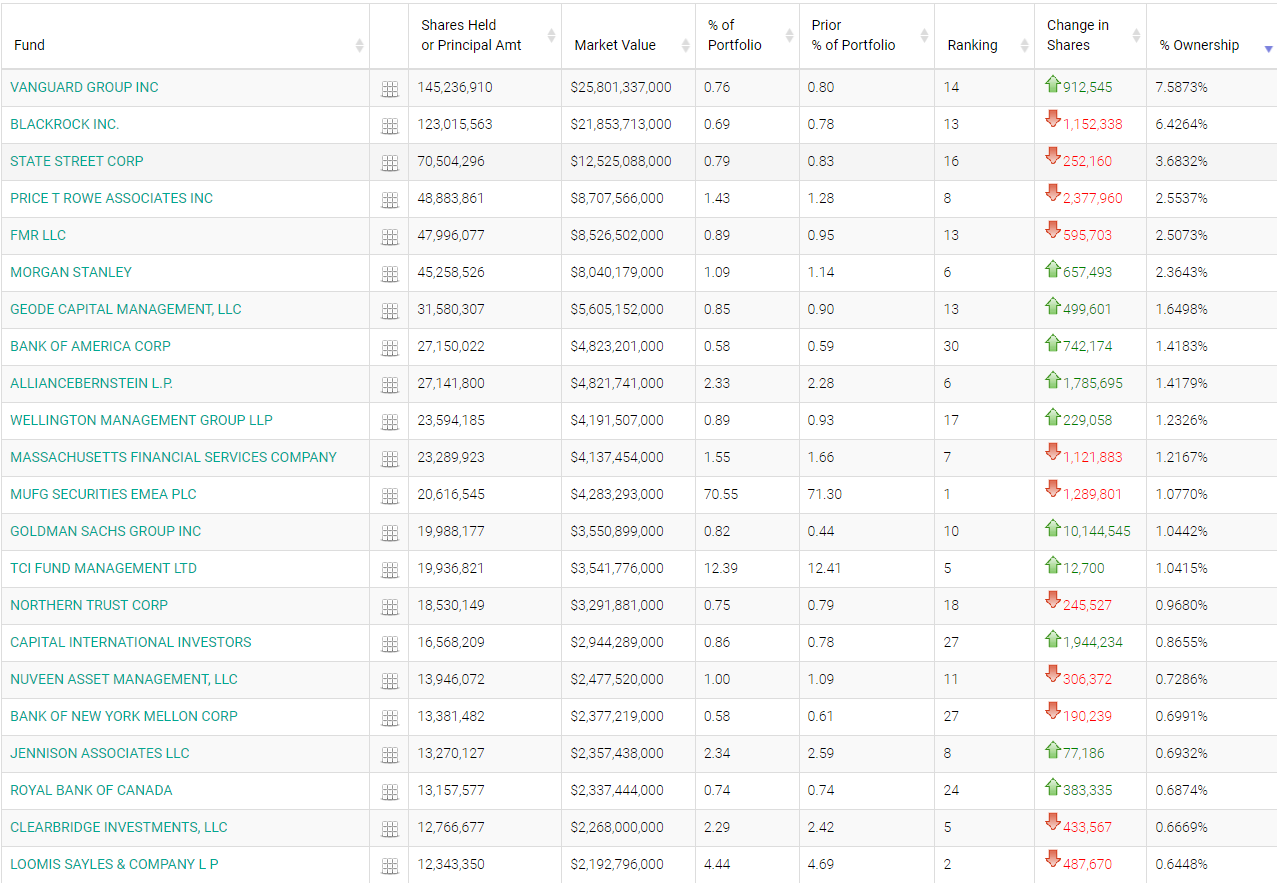This screenshot has height=883, width=1277.
Task: Open grid icon in Capital International row
Action: coord(390,644)
